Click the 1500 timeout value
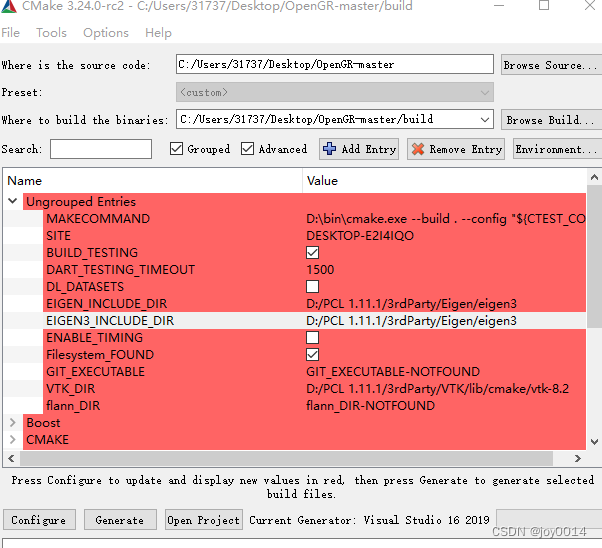 pyautogui.click(x=320, y=270)
